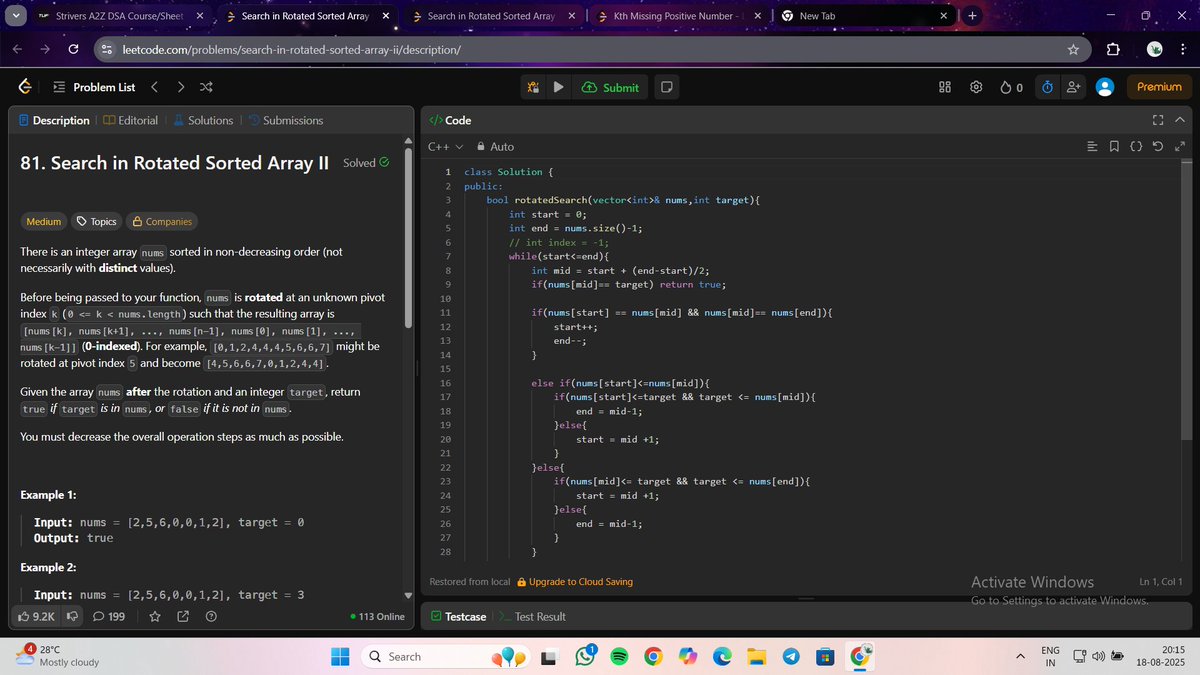1200x675 pixels.
Task: Open Telegram from taskbar
Action: (790, 656)
